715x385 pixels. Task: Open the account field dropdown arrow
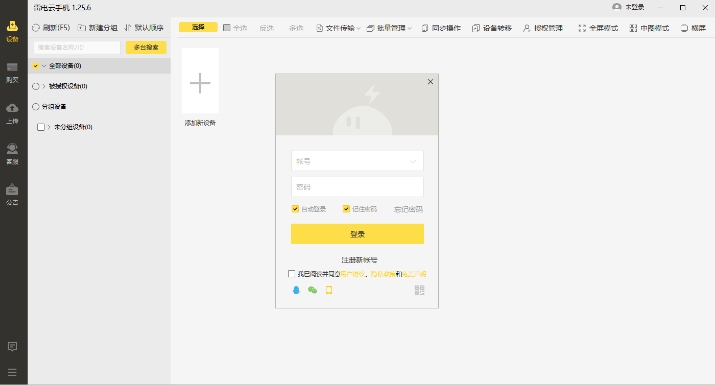coord(413,161)
